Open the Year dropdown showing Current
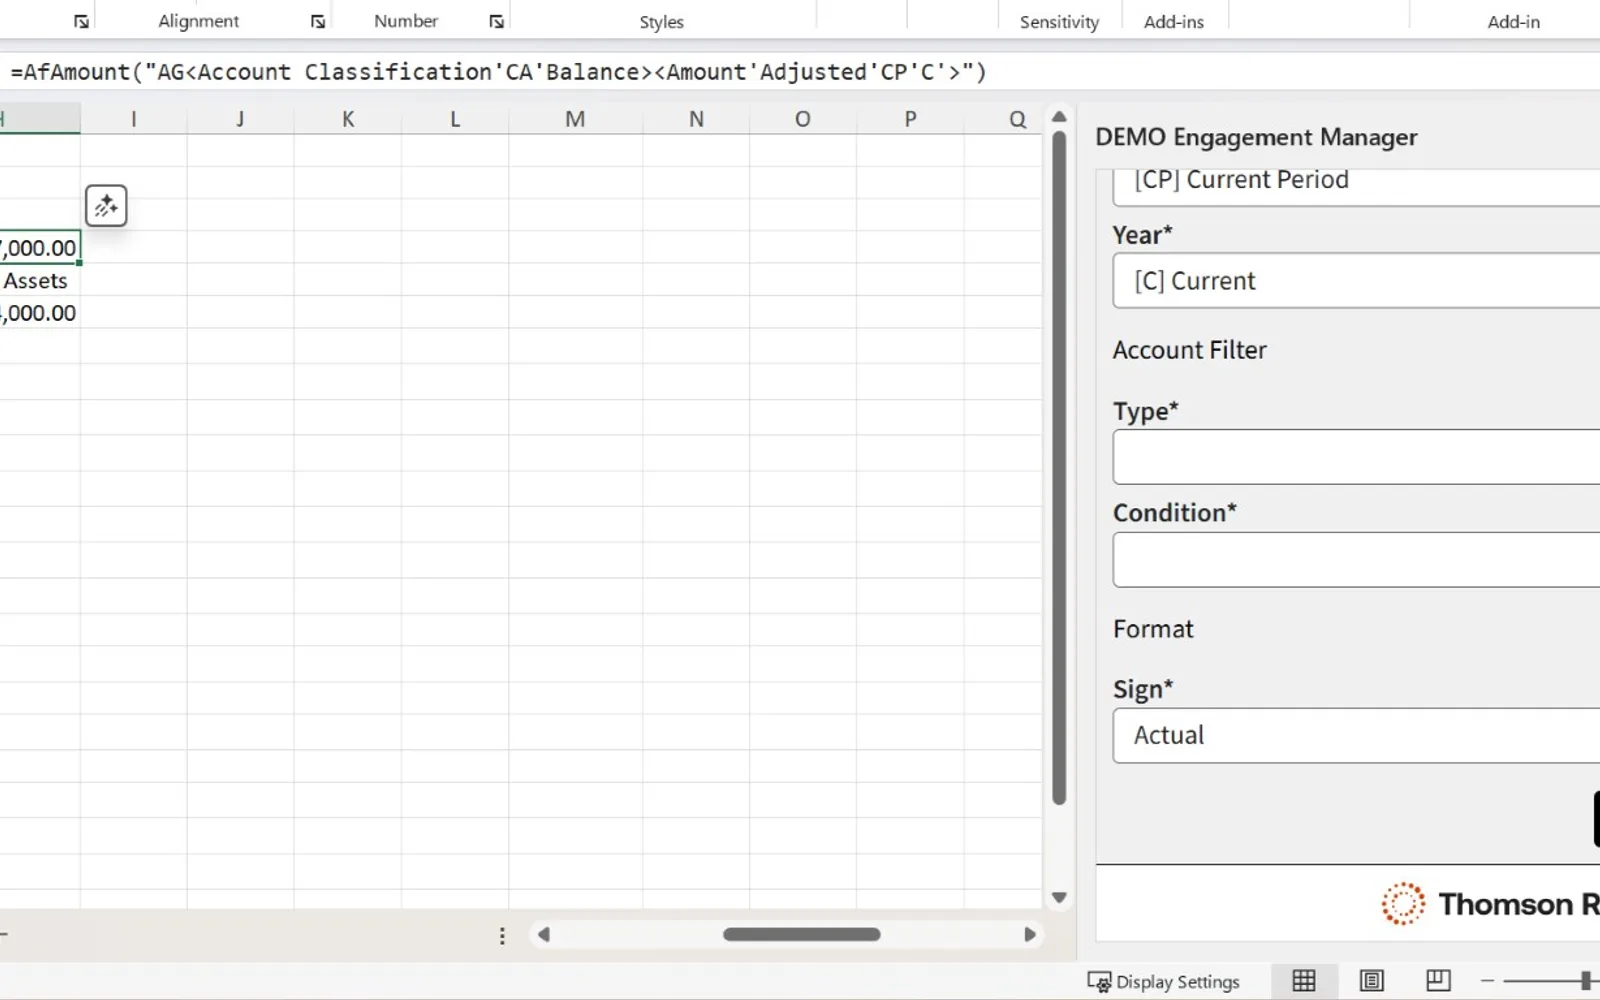The width and height of the screenshot is (1600, 1000). point(1356,281)
